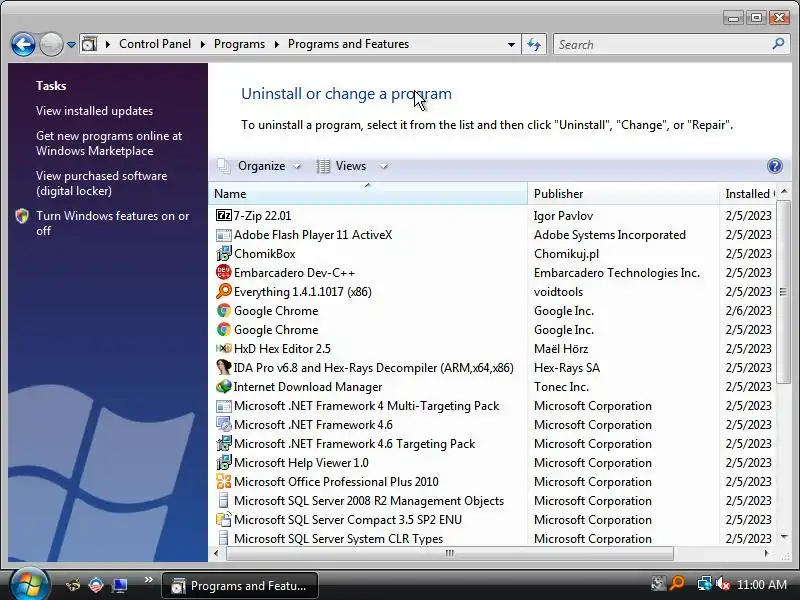Open Turn Windows features on or off
The height and width of the screenshot is (600, 800).
112,223
